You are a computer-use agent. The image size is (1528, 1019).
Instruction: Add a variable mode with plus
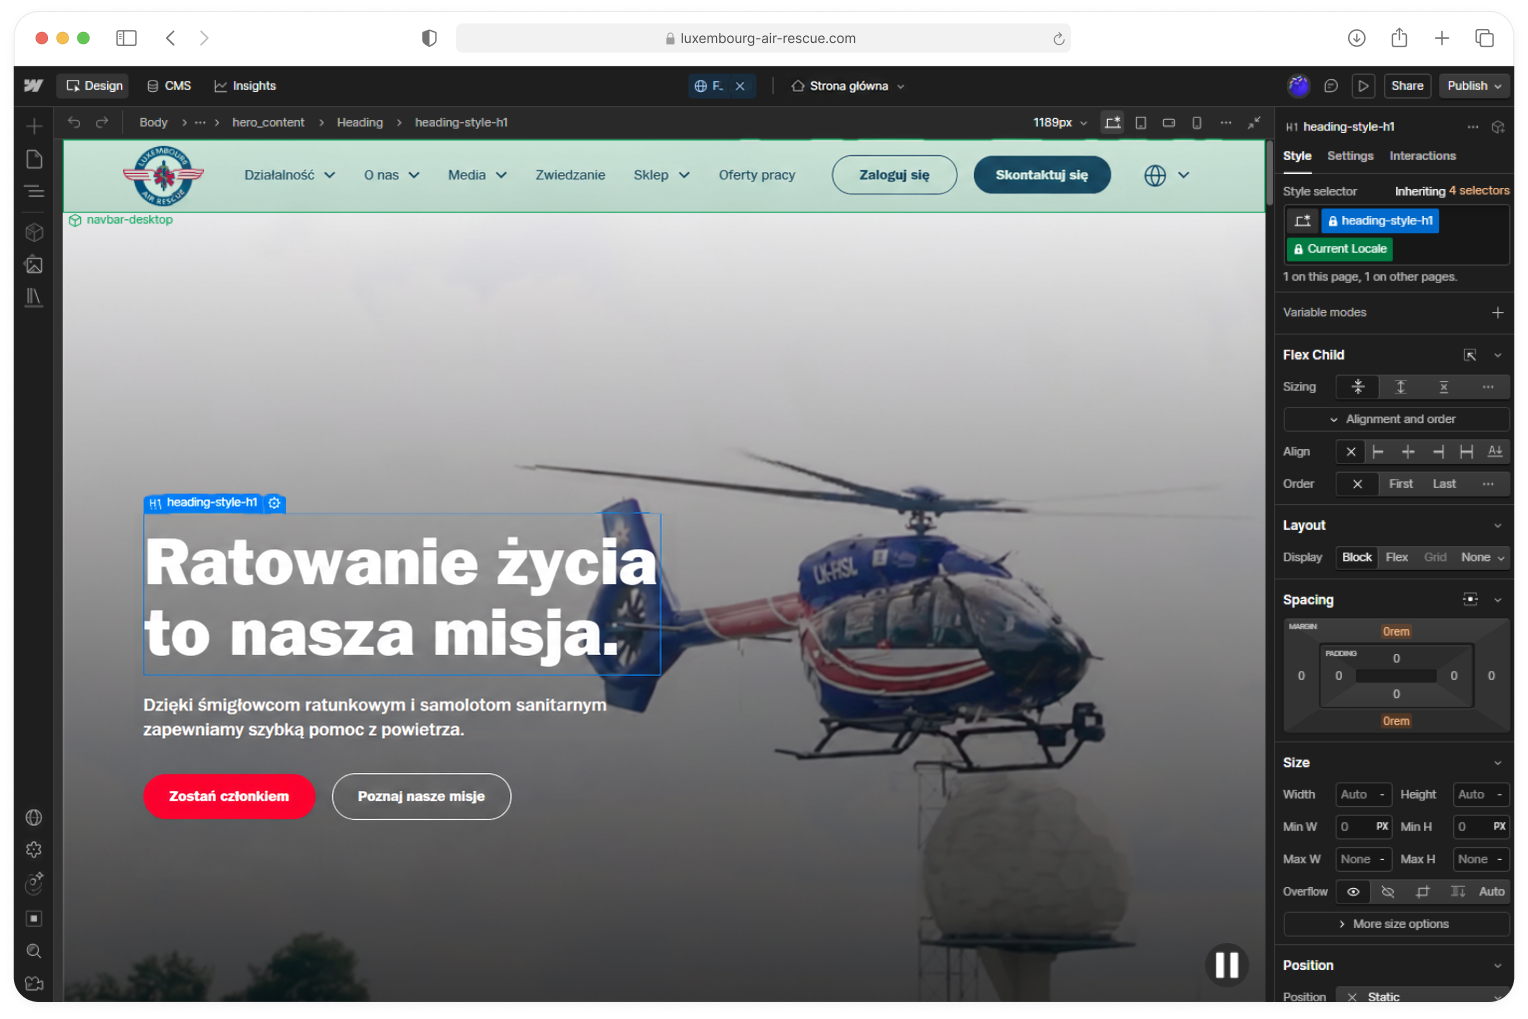point(1498,313)
